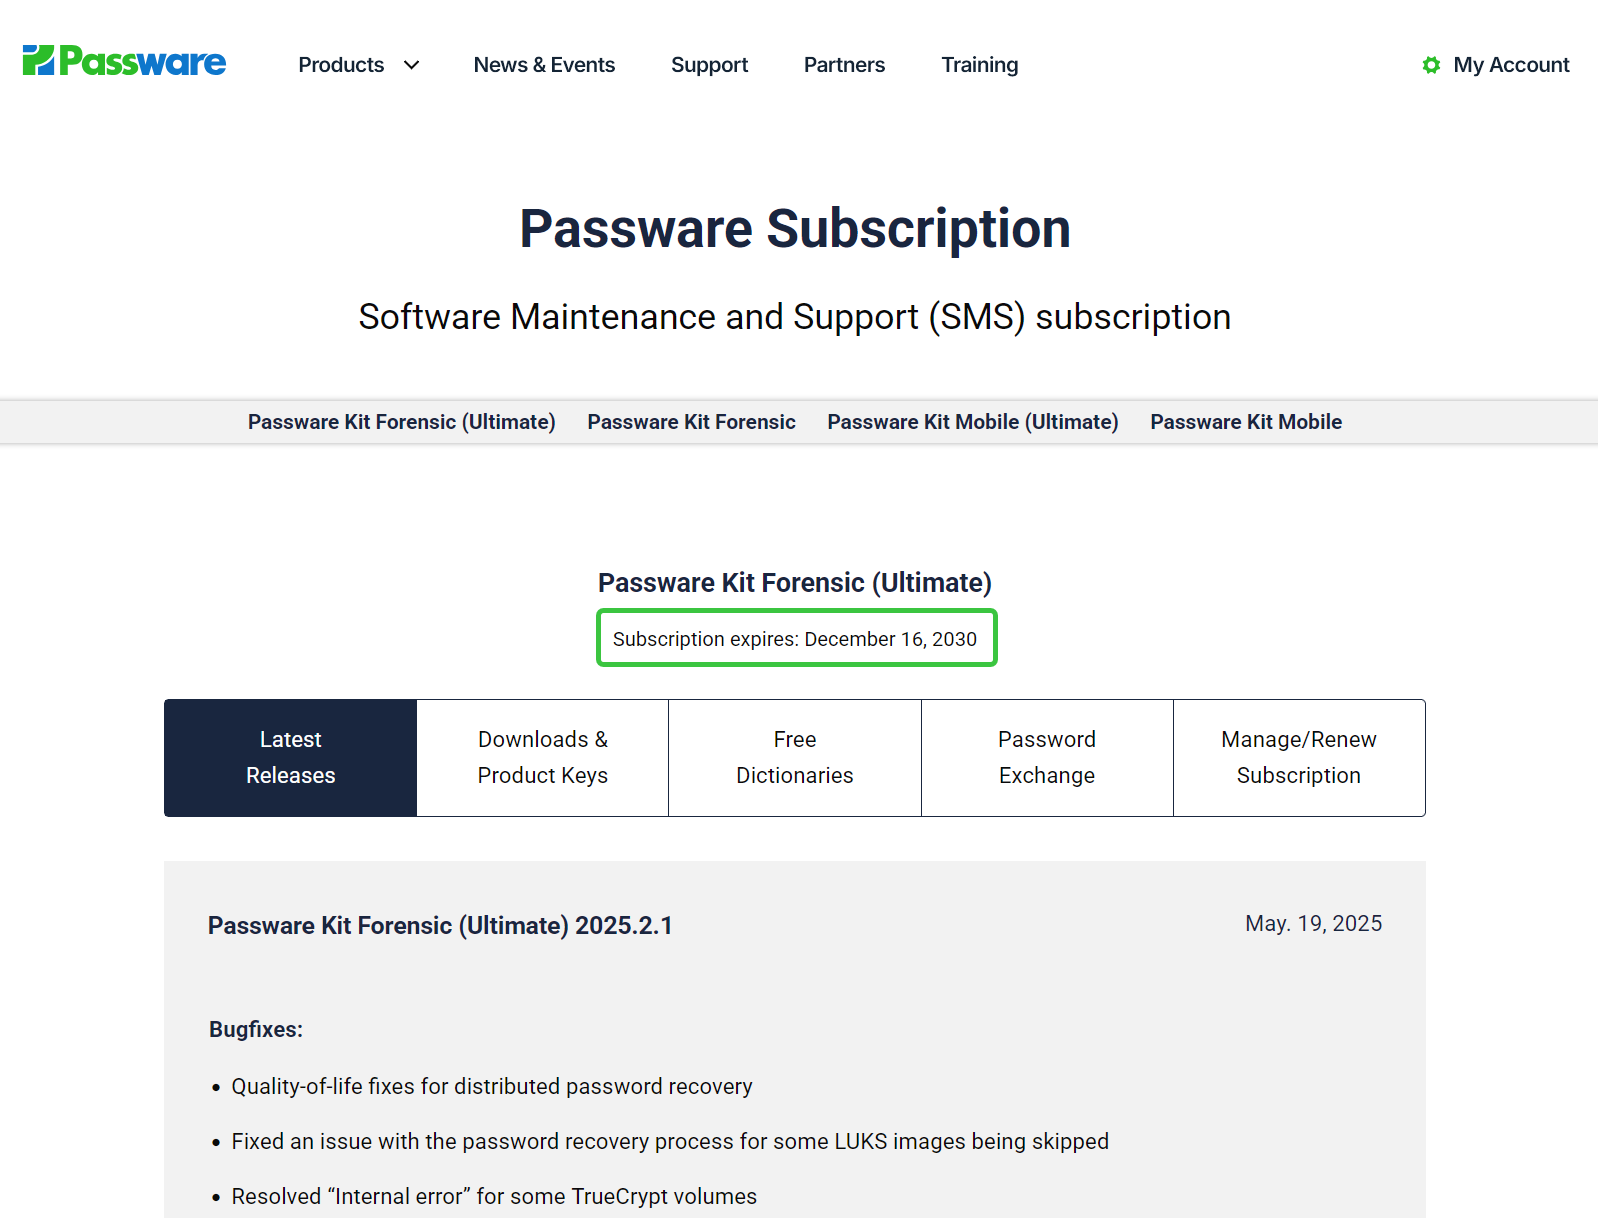Open News & Events page

544,65
